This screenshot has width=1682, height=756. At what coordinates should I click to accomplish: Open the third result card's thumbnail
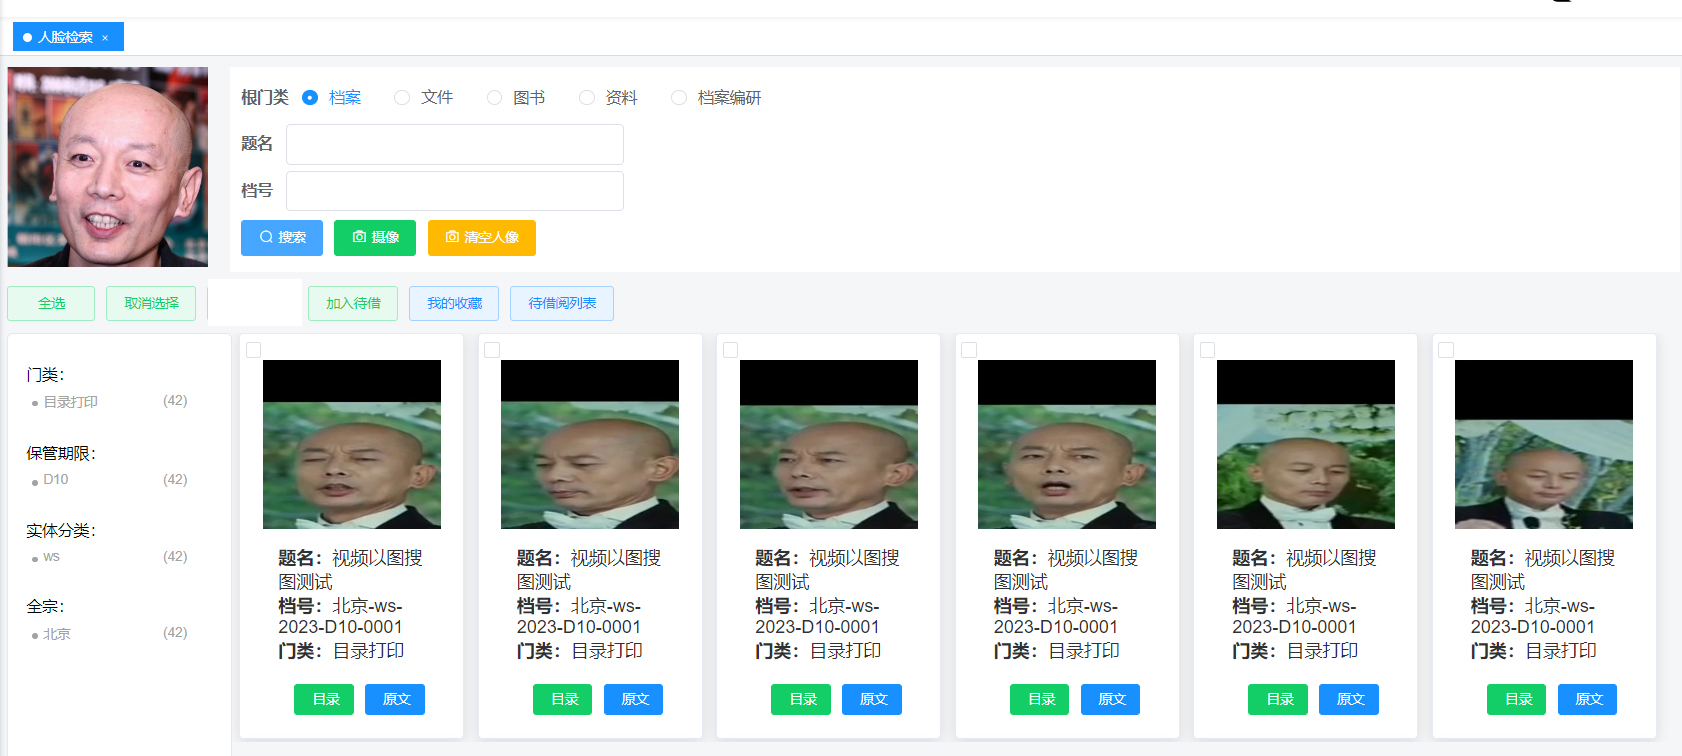pyautogui.click(x=829, y=445)
